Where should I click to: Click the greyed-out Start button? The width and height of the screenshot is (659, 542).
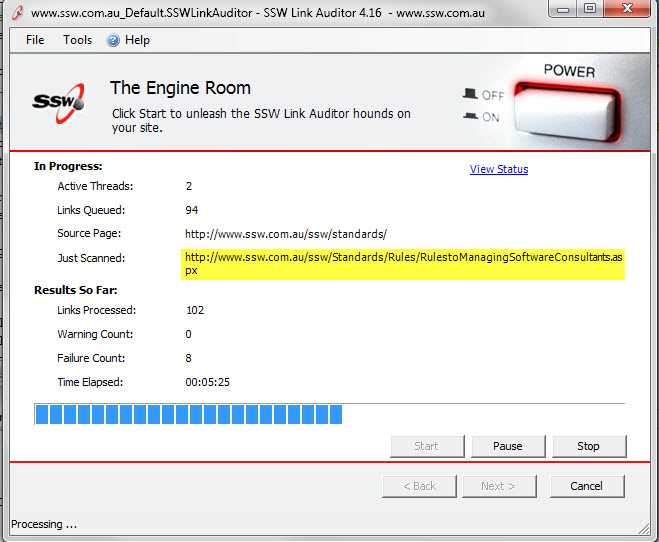tap(426, 446)
